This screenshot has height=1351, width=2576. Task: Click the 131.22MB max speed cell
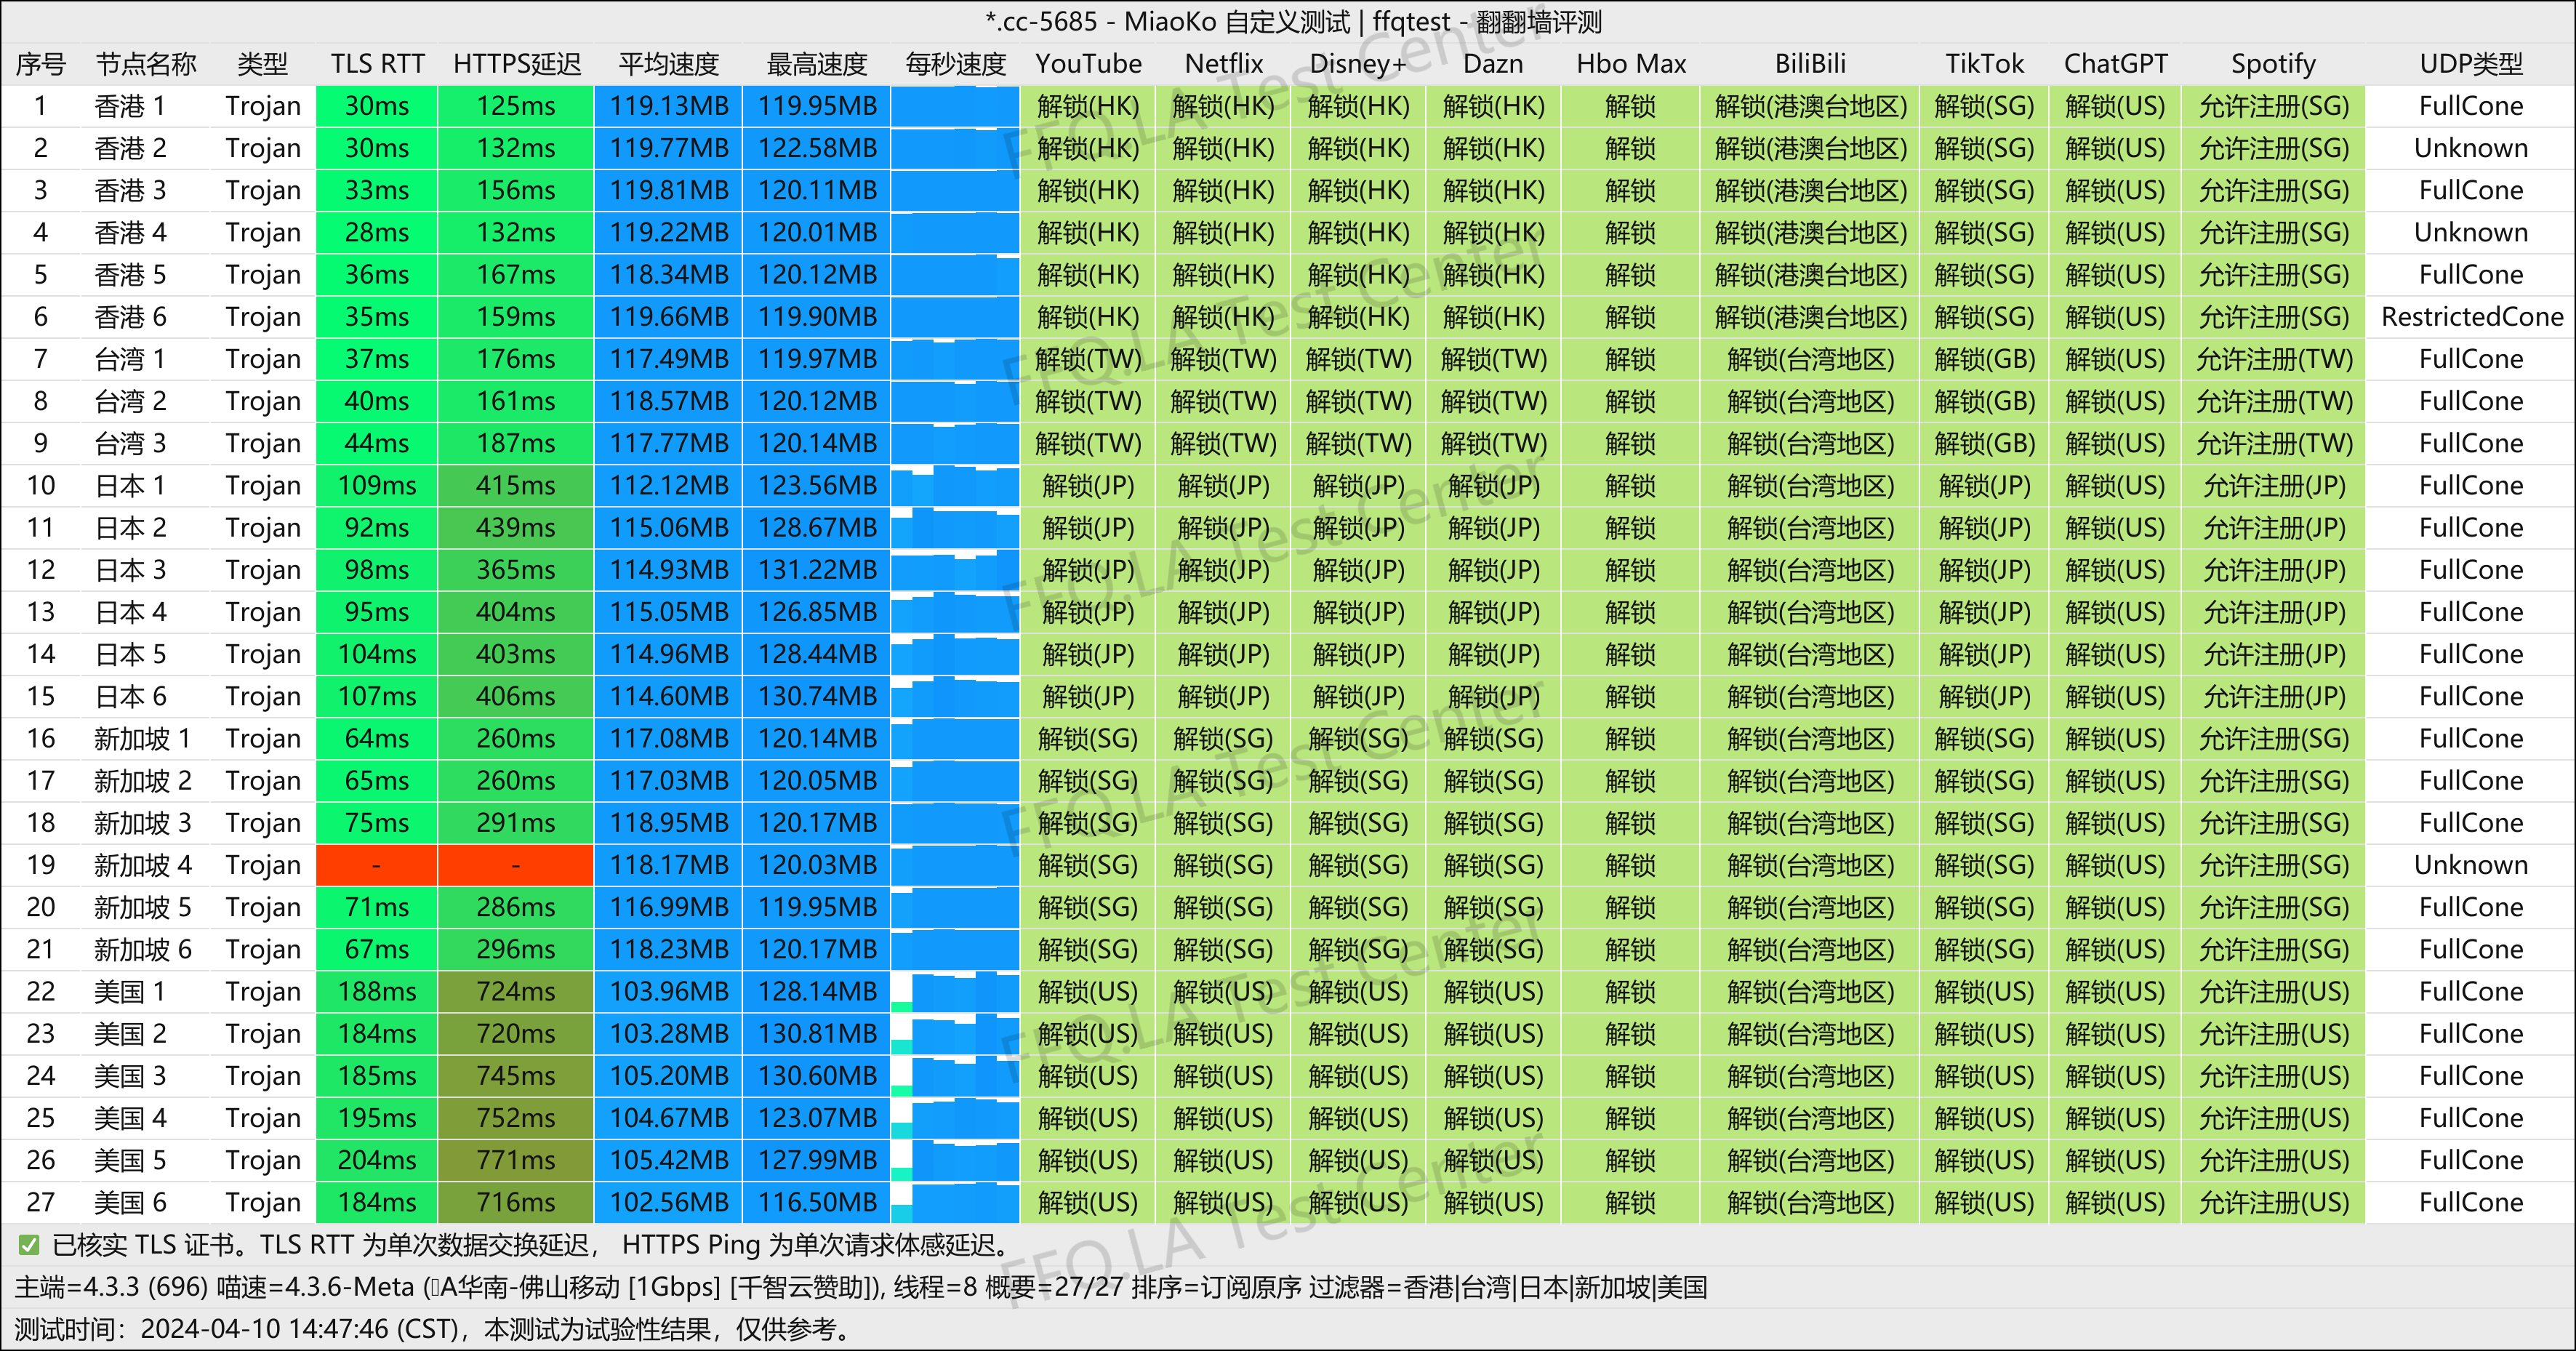tap(816, 570)
